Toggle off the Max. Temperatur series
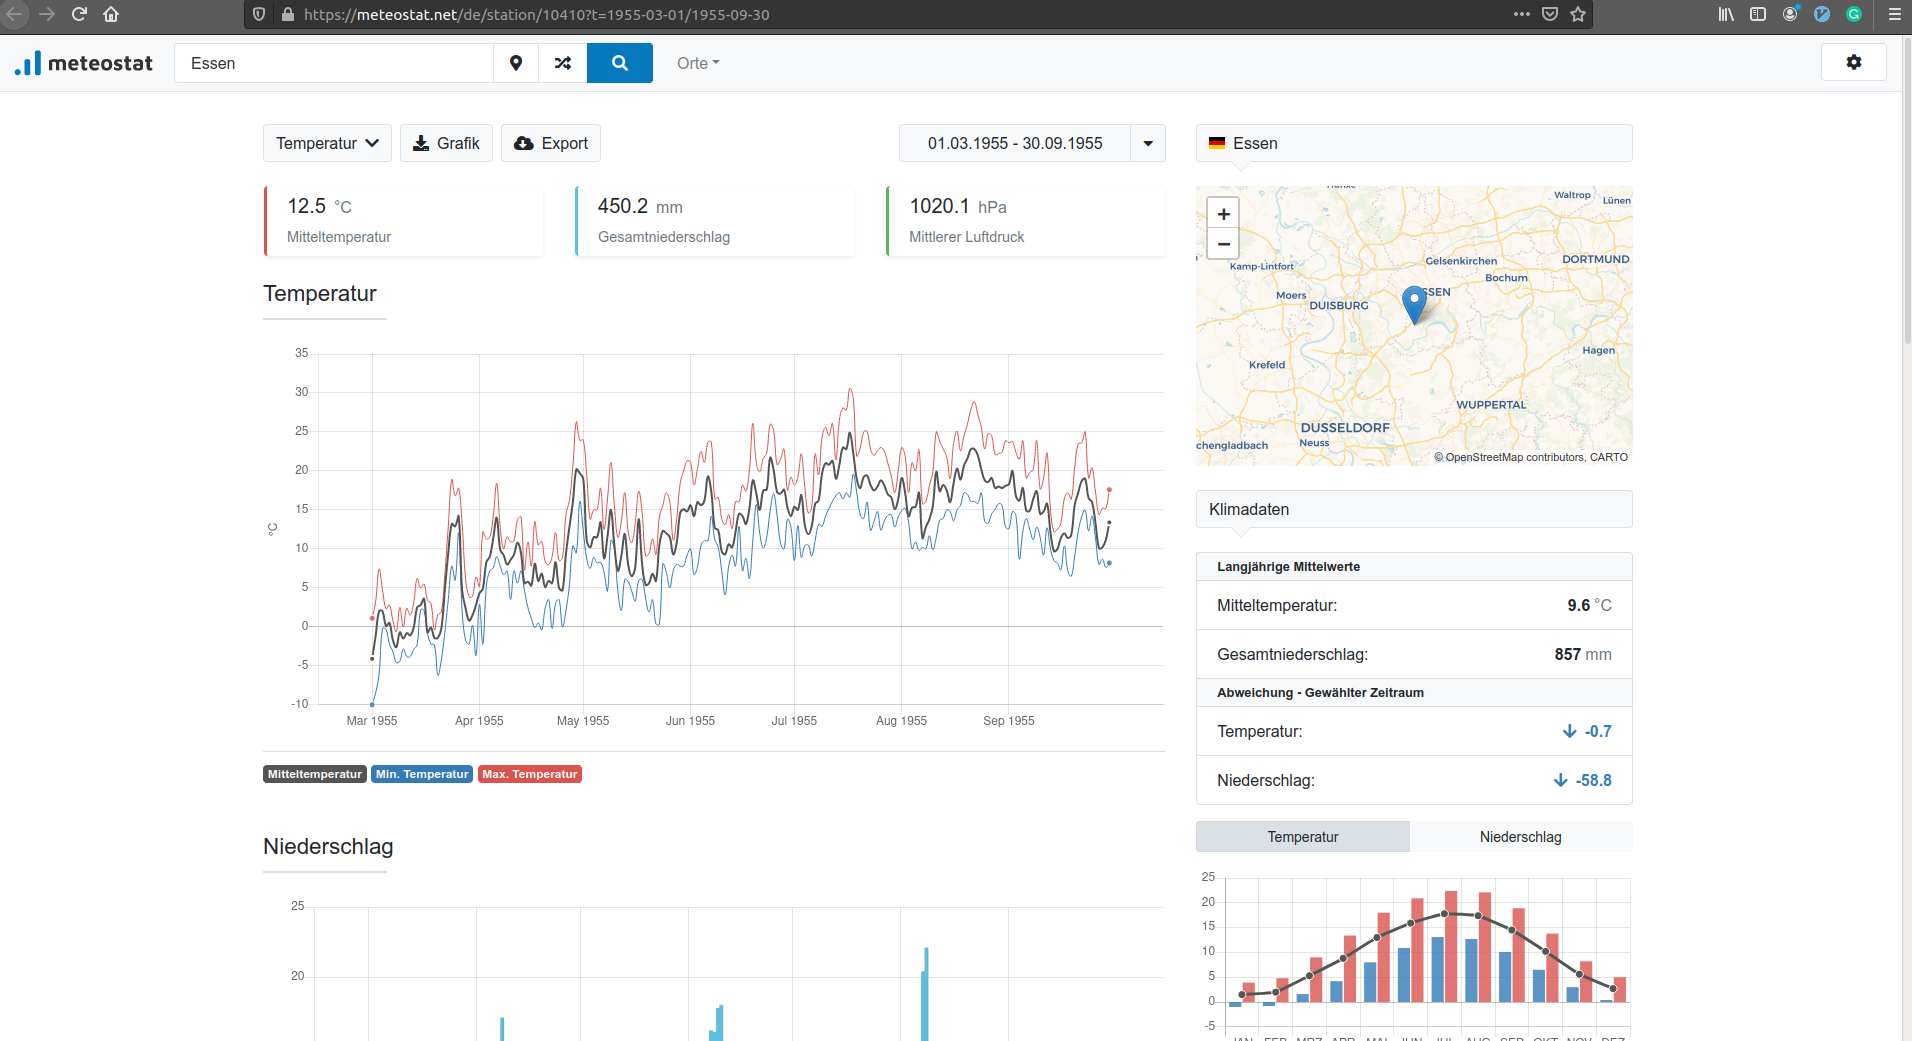 pyautogui.click(x=529, y=773)
